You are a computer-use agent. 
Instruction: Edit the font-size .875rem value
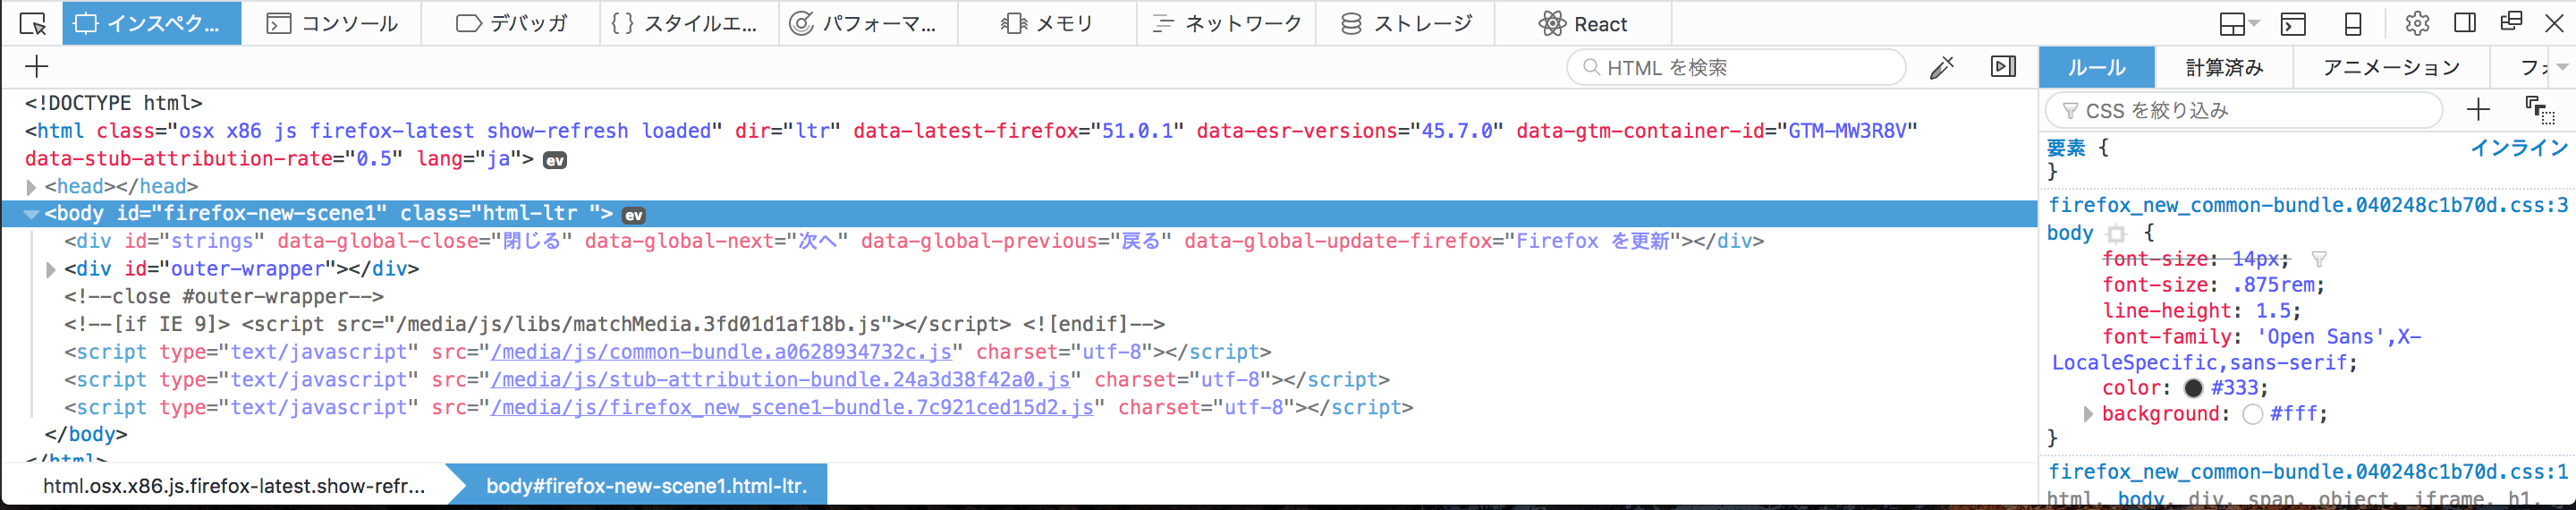pyautogui.click(x=2274, y=285)
